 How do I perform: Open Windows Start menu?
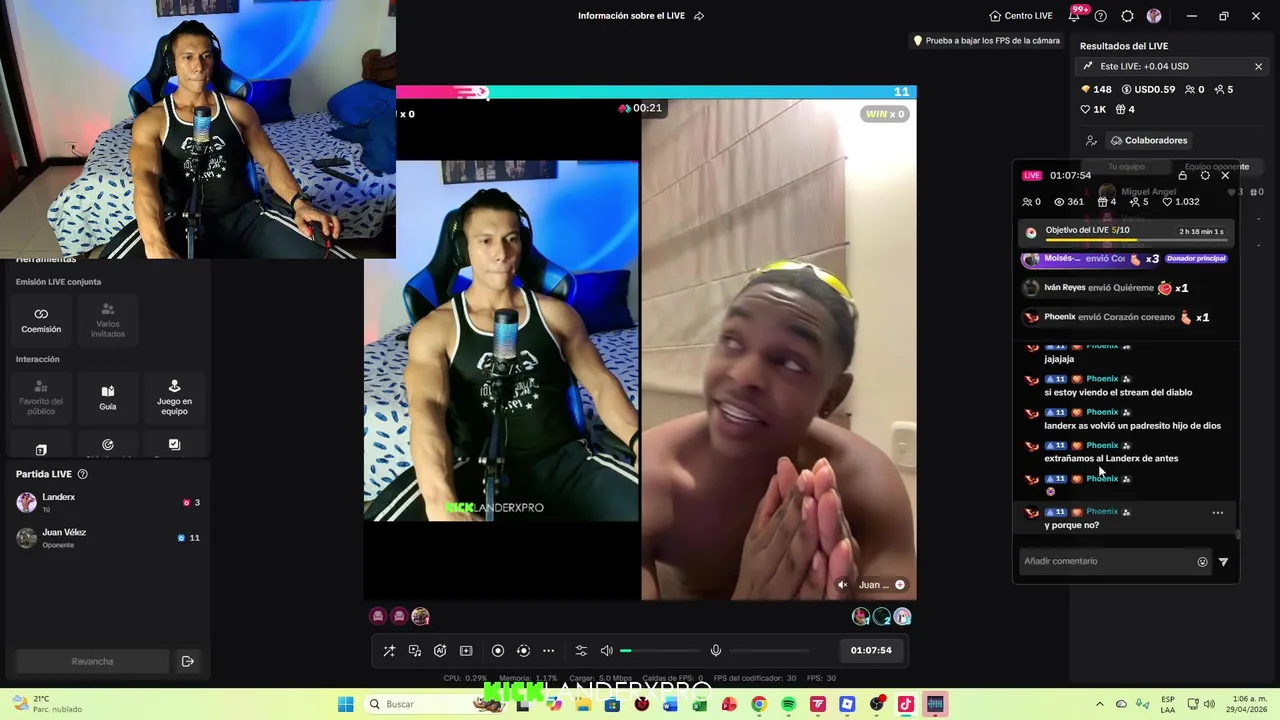coord(346,704)
